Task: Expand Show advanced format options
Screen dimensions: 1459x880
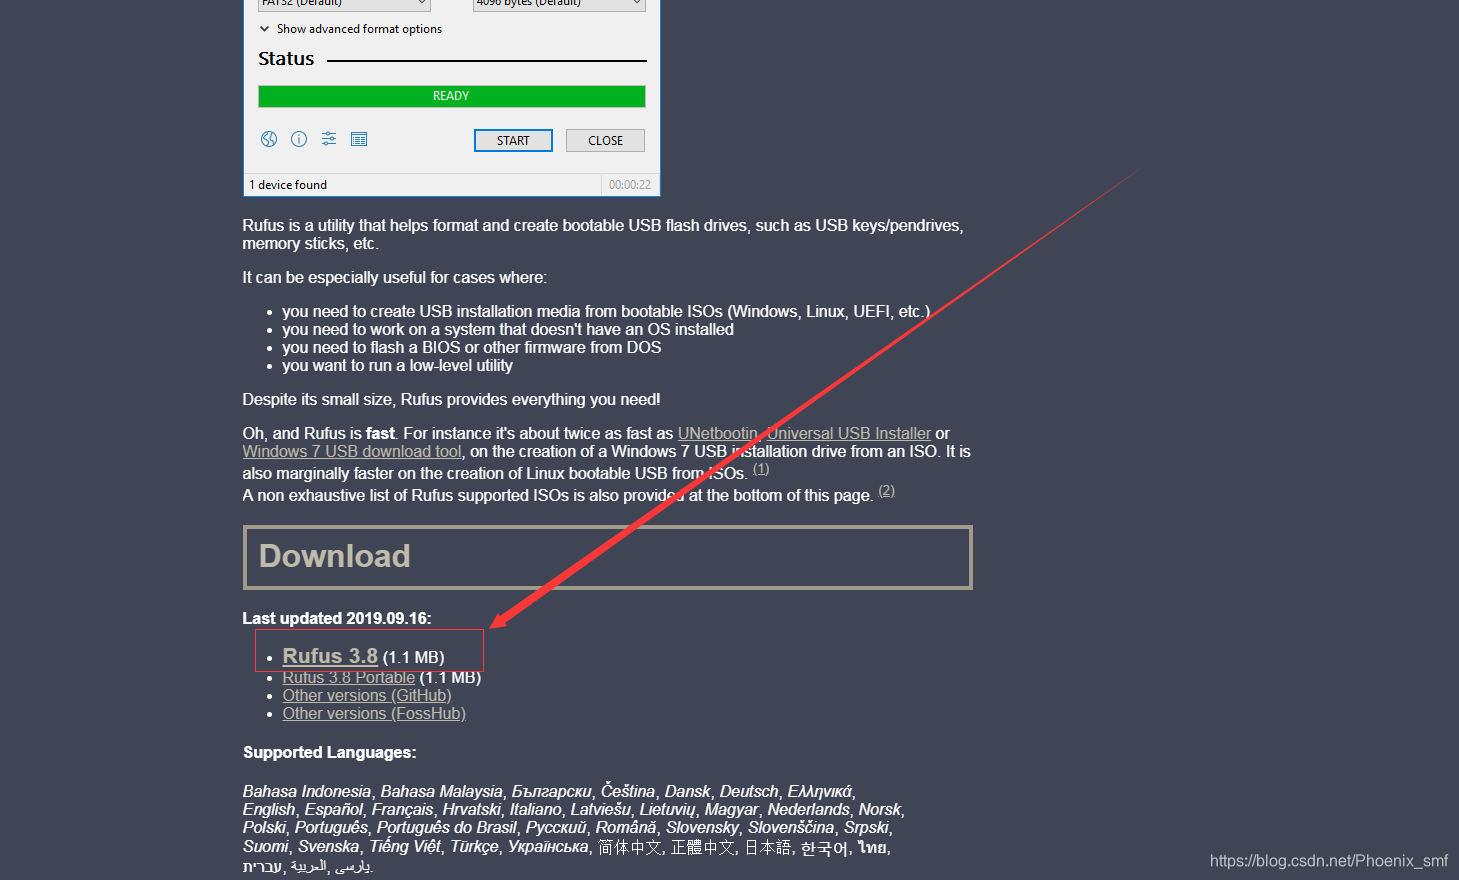Action: pos(351,29)
